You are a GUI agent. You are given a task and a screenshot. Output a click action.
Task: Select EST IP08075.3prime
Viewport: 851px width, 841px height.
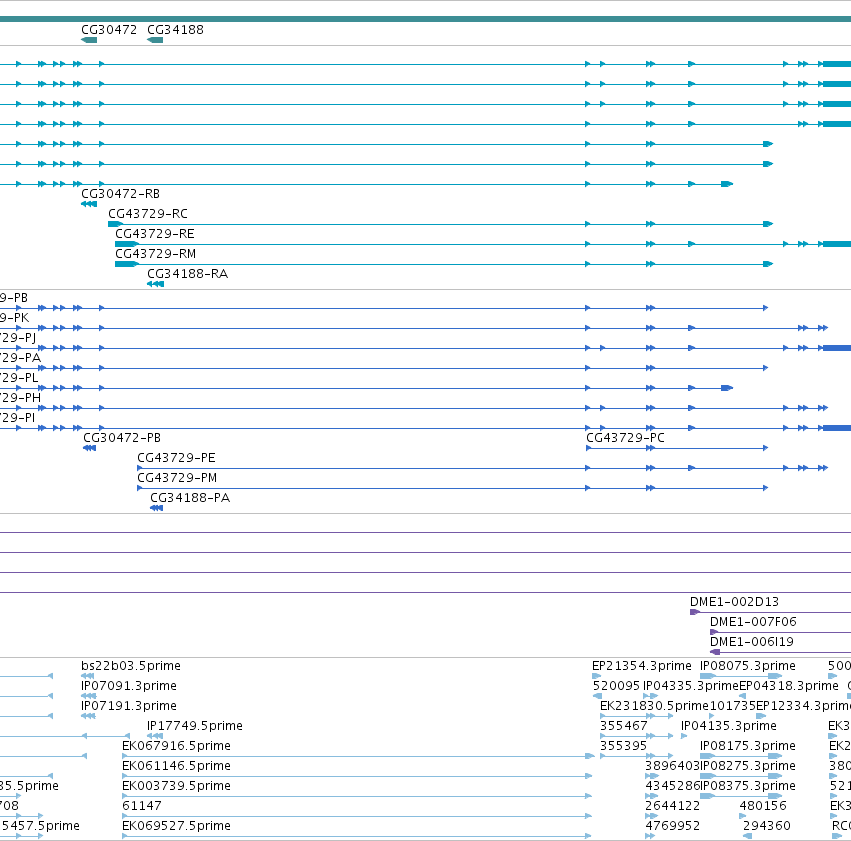pyautogui.click(x=748, y=666)
